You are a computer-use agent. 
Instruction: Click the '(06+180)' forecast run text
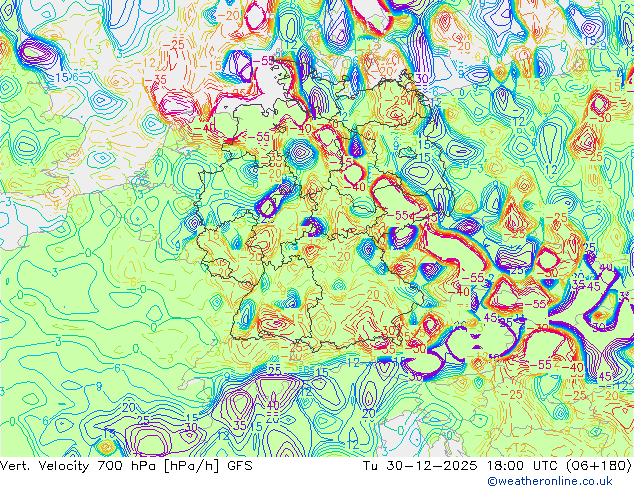click(598, 466)
